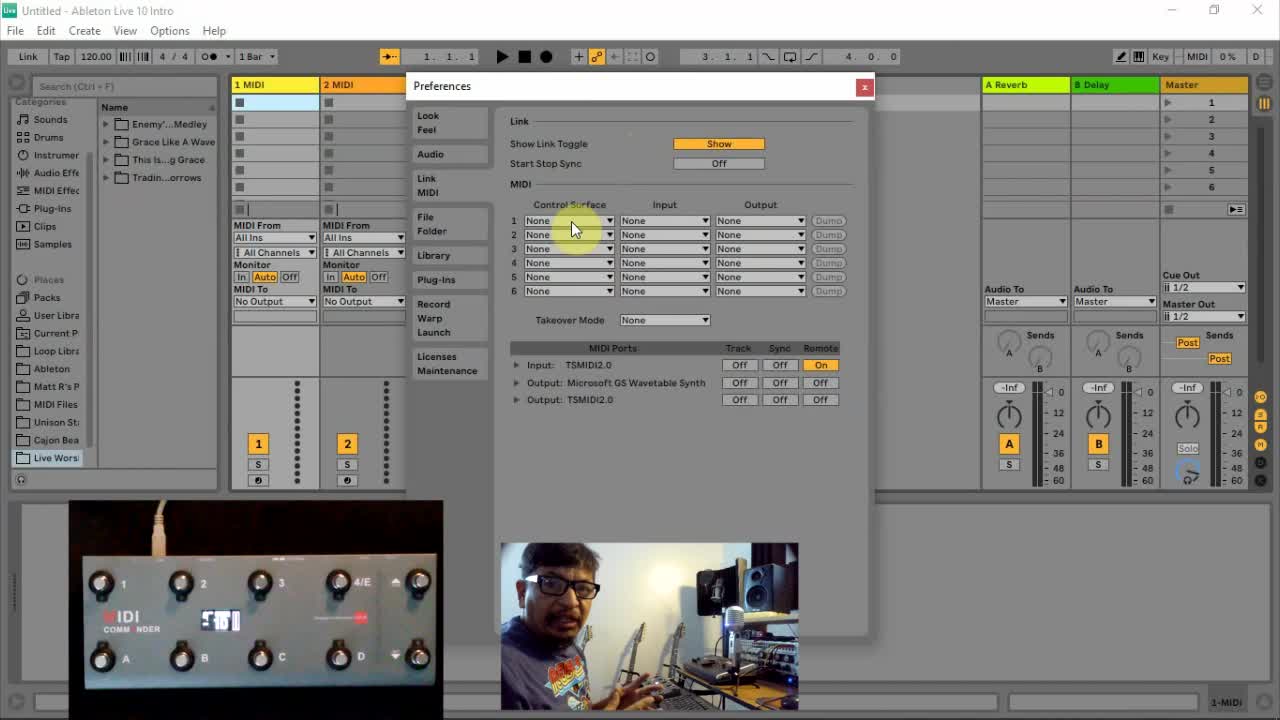Toggle Draw Mode pencil icon

(x=1121, y=57)
